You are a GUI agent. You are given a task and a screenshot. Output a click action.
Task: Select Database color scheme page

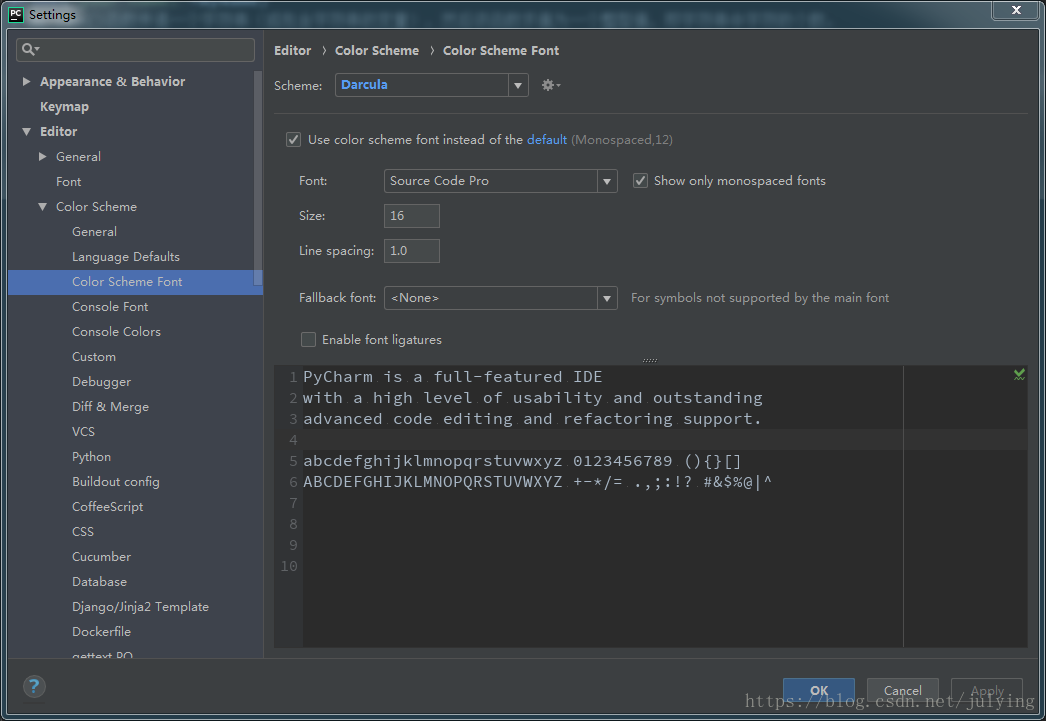coord(99,582)
